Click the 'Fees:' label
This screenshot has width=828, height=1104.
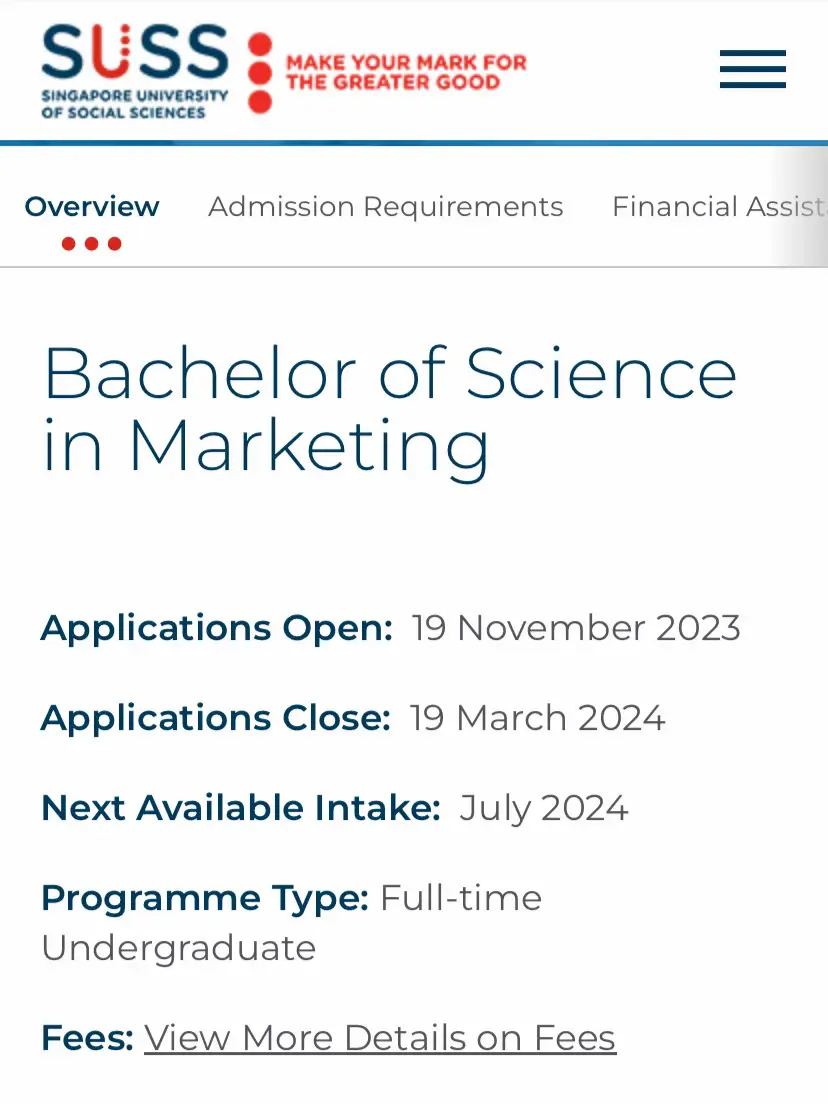(x=87, y=1038)
